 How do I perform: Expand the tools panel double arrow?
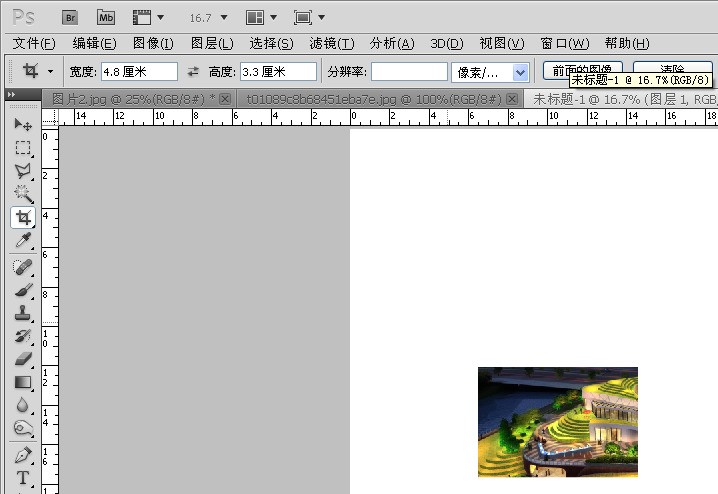click(12, 95)
